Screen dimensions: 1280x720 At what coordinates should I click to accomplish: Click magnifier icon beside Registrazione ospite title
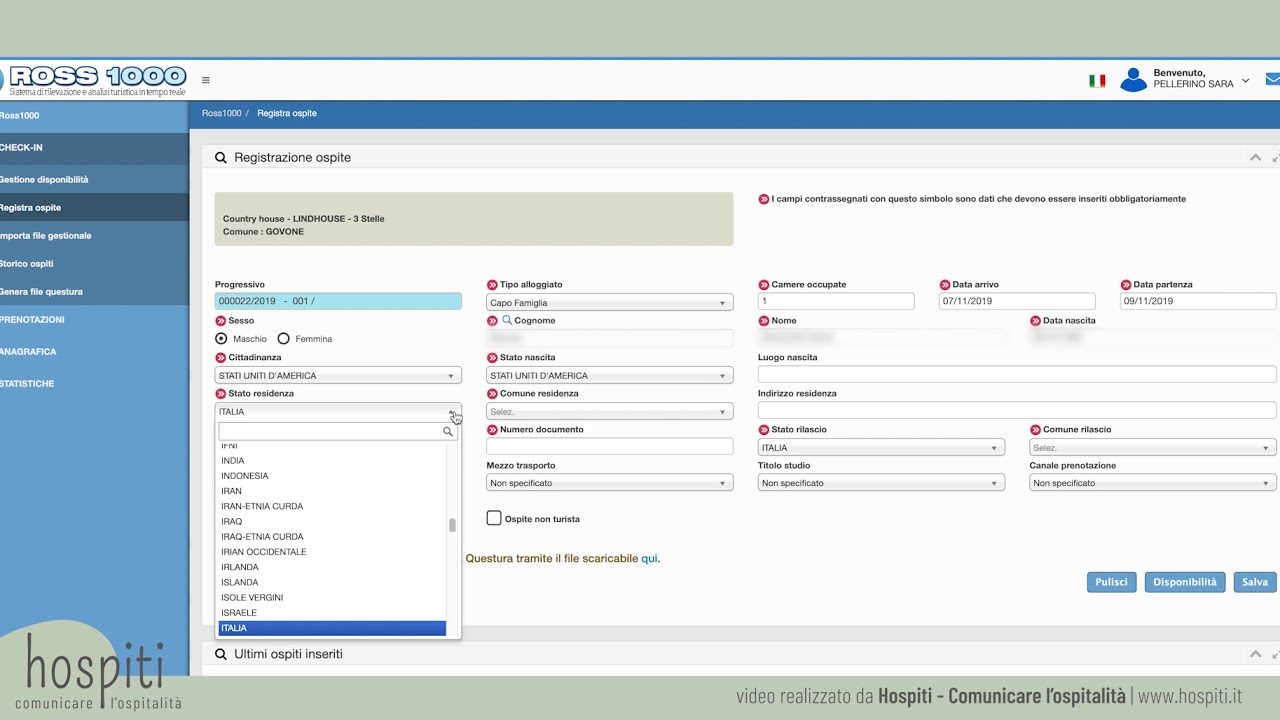click(x=221, y=158)
